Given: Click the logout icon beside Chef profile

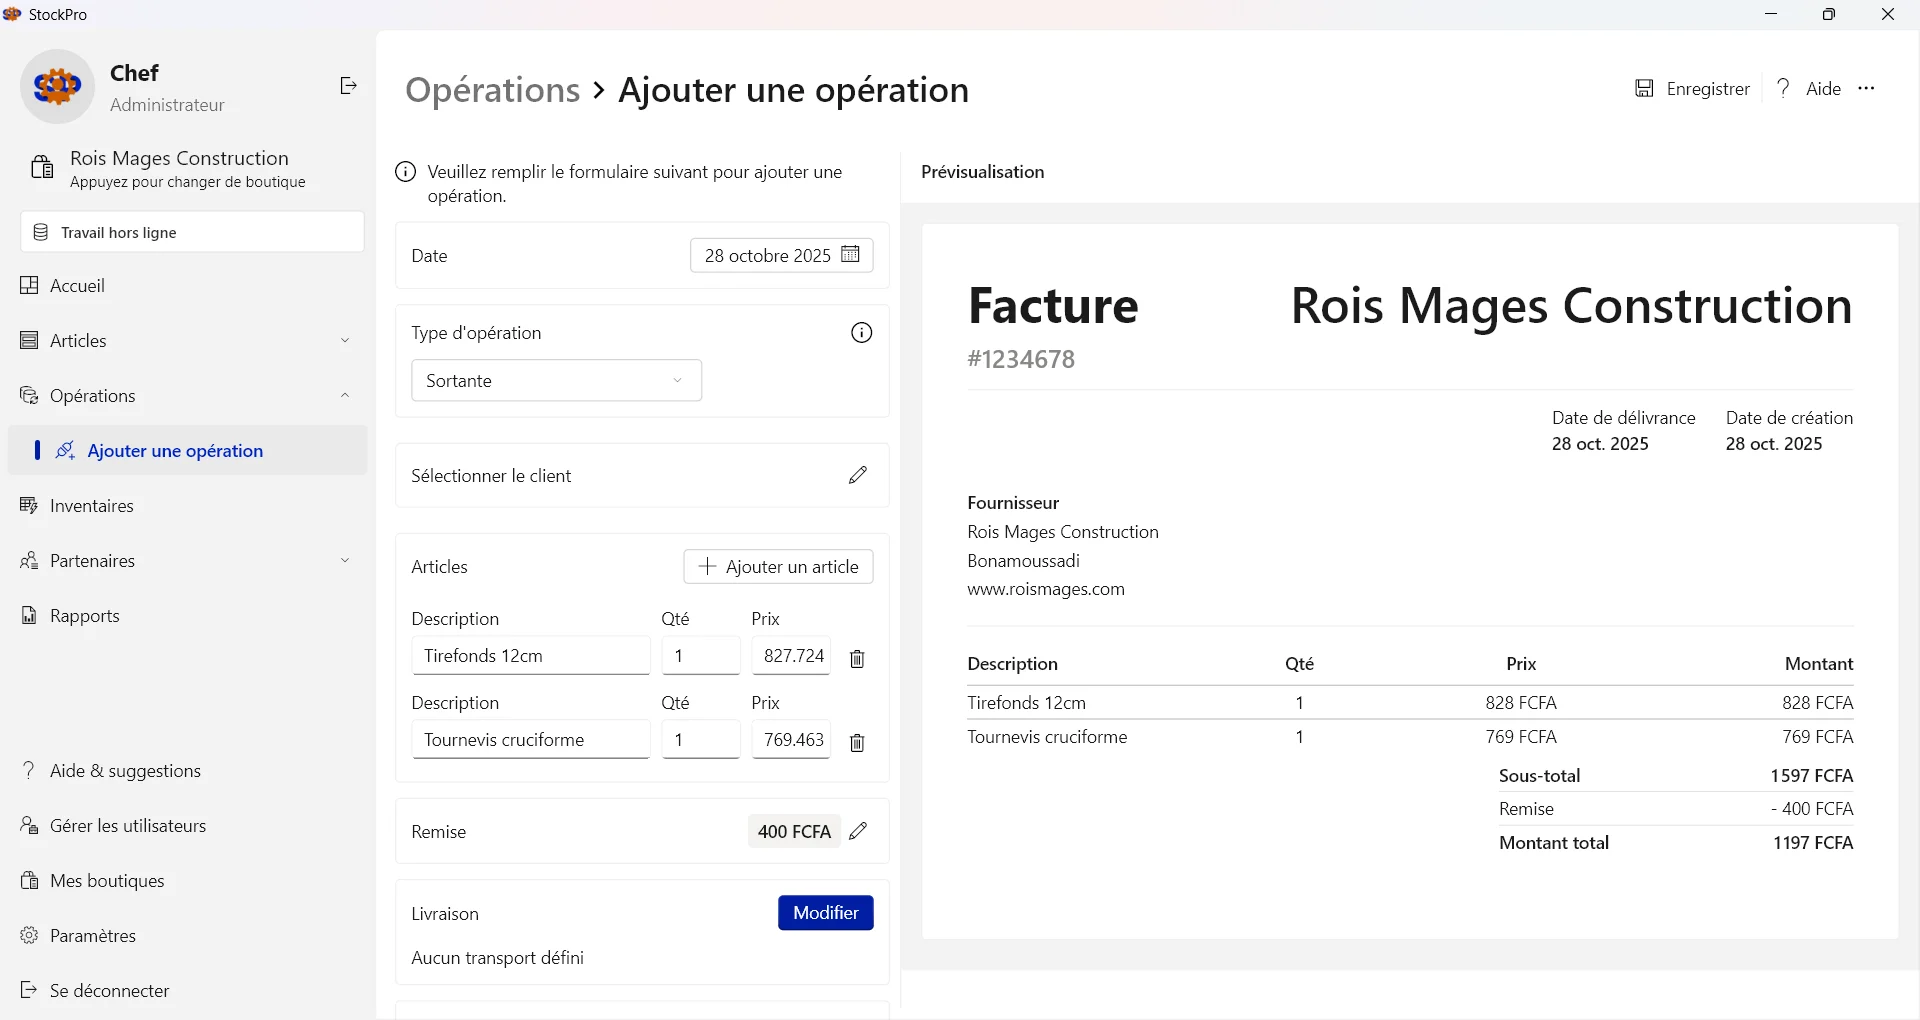Looking at the screenshot, I should click(348, 86).
